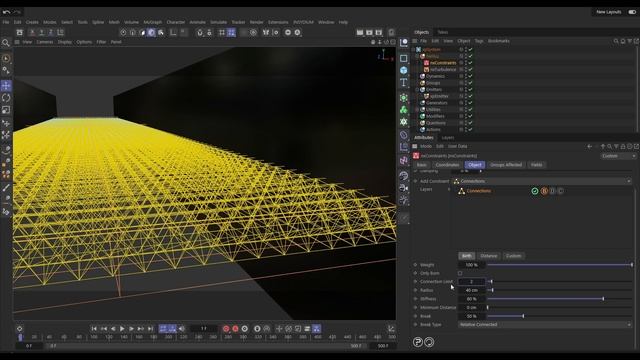Click the lock icon in Attributes panel
The image size is (640, 360).
[623, 146]
